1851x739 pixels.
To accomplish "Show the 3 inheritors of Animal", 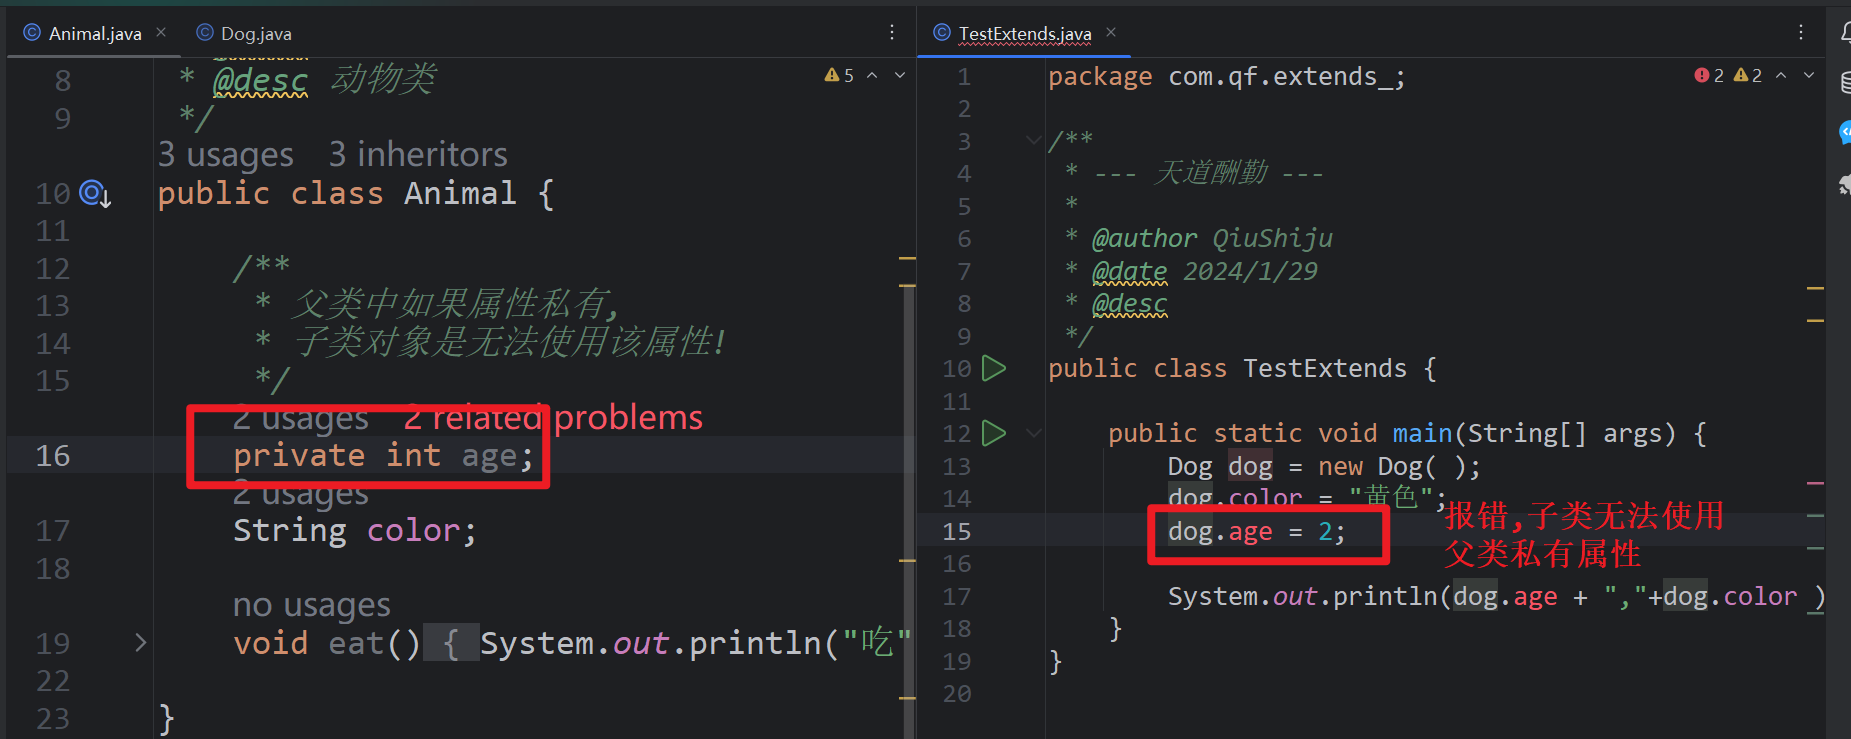I will click(x=418, y=155).
